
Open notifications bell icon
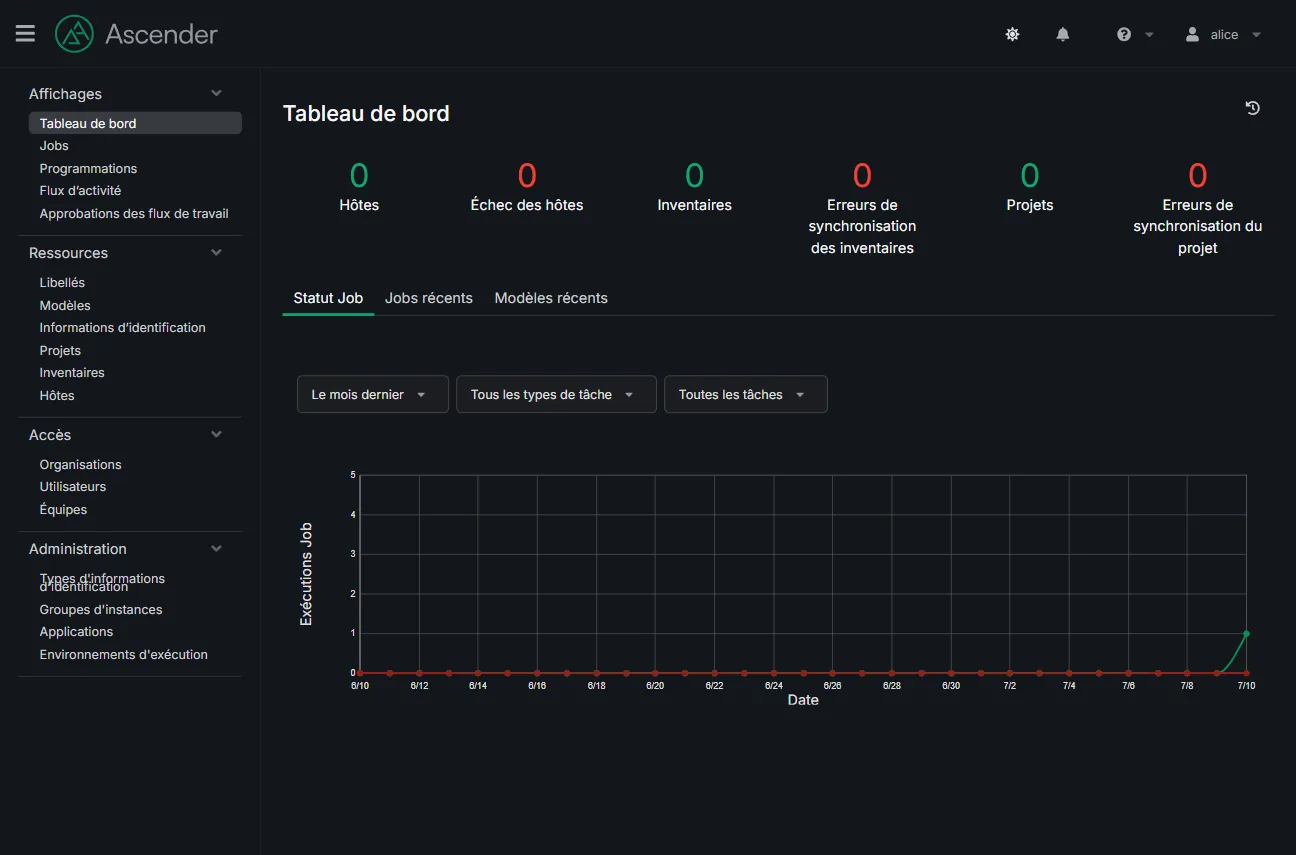[x=1063, y=34]
